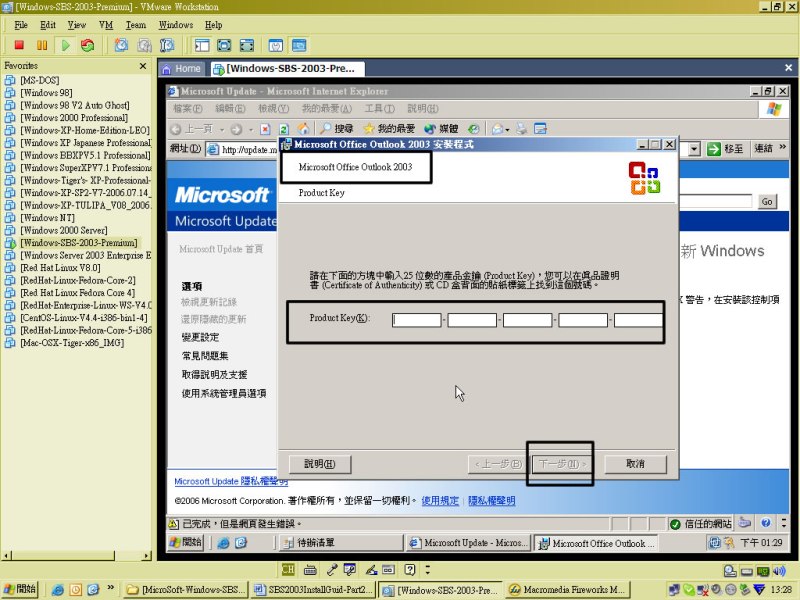
Task: Close the Favorites panel
Action: [x=143, y=66]
